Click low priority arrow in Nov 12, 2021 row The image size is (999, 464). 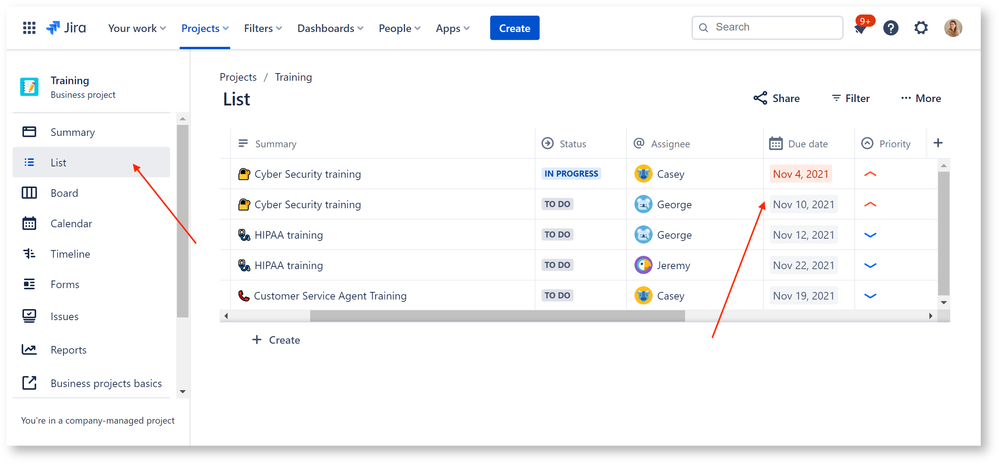870,235
